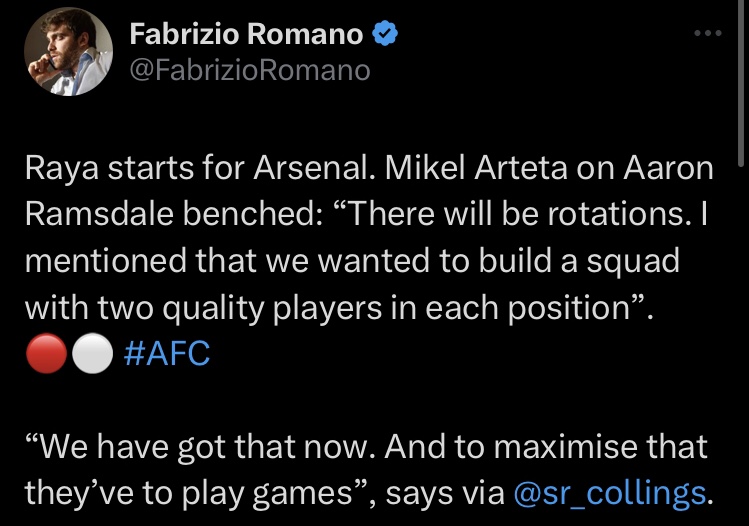Open the #AFC hashtag
Image resolution: width=749 pixels, height=526 pixels.
(167, 354)
